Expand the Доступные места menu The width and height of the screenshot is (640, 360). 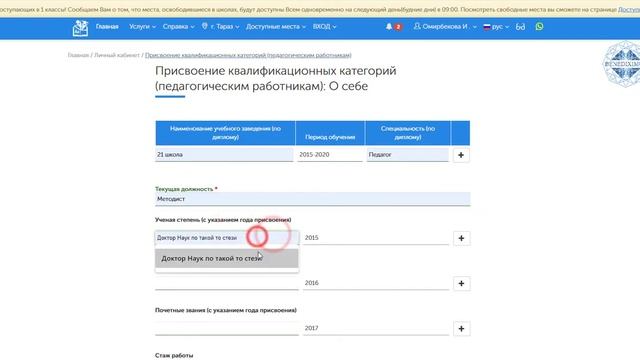click(x=276, y=27)
